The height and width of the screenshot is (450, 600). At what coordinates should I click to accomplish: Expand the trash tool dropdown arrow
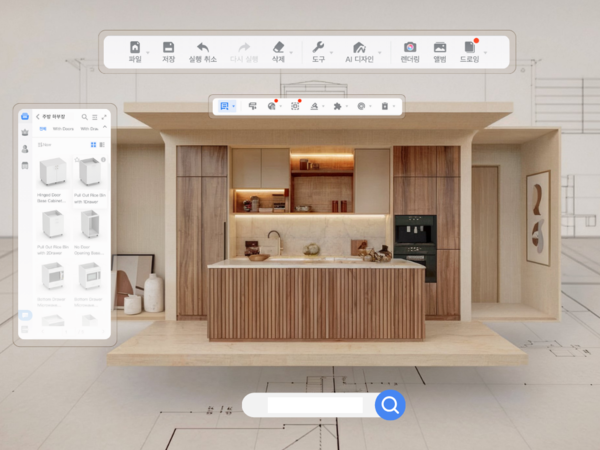coord(395,106)
